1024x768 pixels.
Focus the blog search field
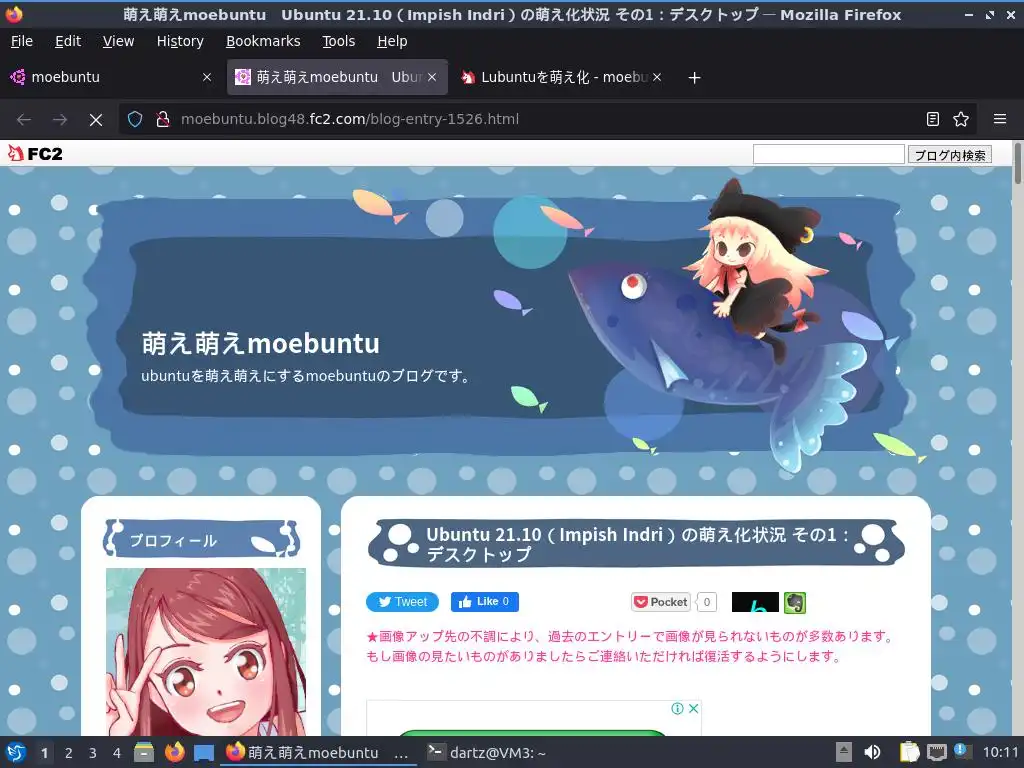tap(828, 154)
